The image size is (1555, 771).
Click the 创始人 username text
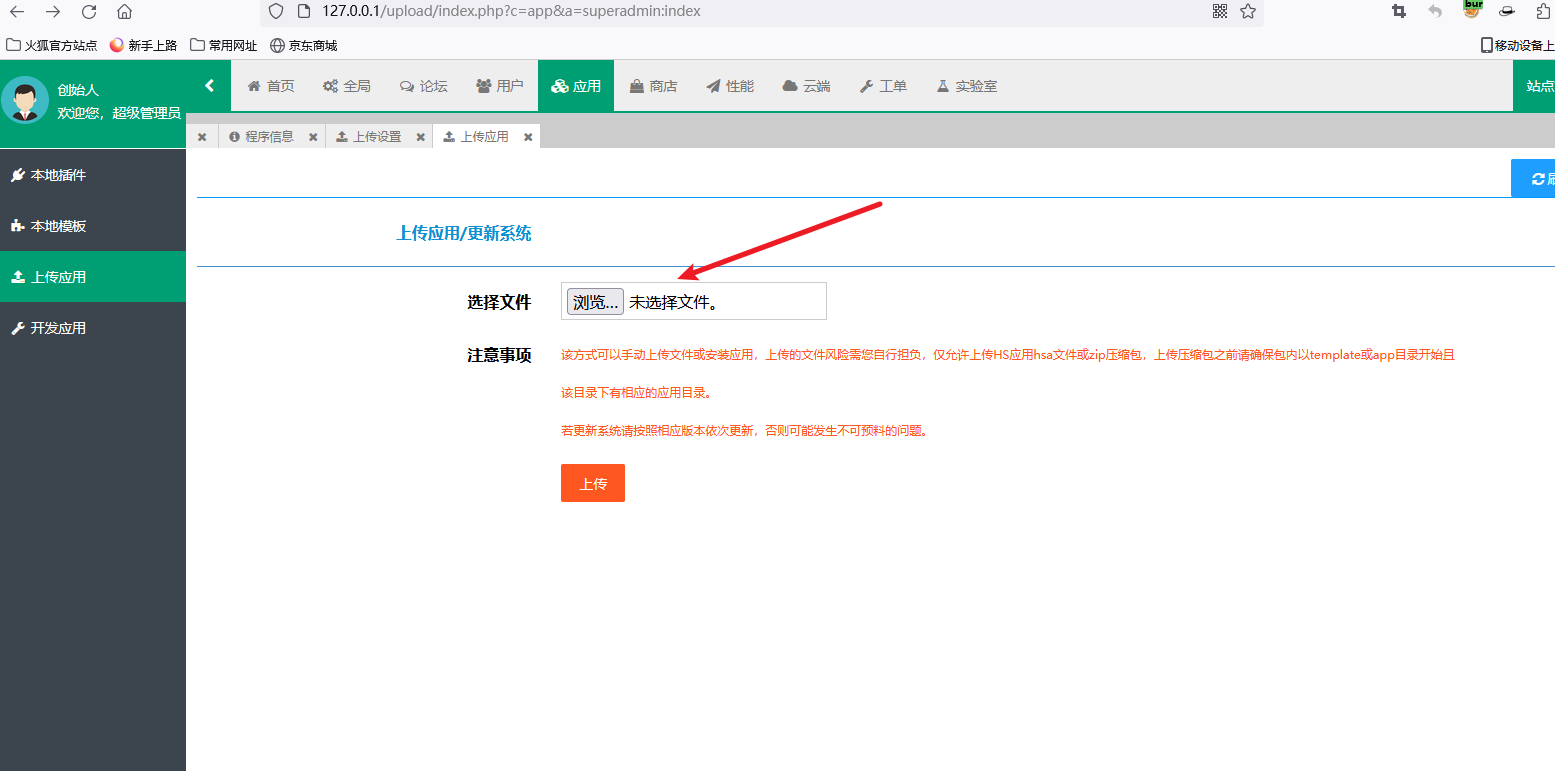pyautogui.click(x=78, y=90)
